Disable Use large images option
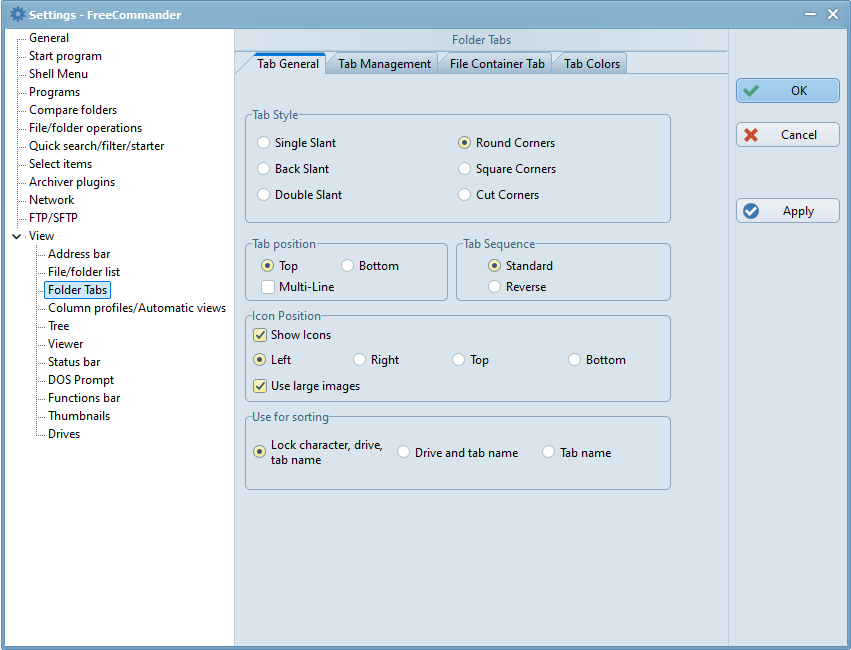The height and width of the screenshot is (650, 851). 260,386
